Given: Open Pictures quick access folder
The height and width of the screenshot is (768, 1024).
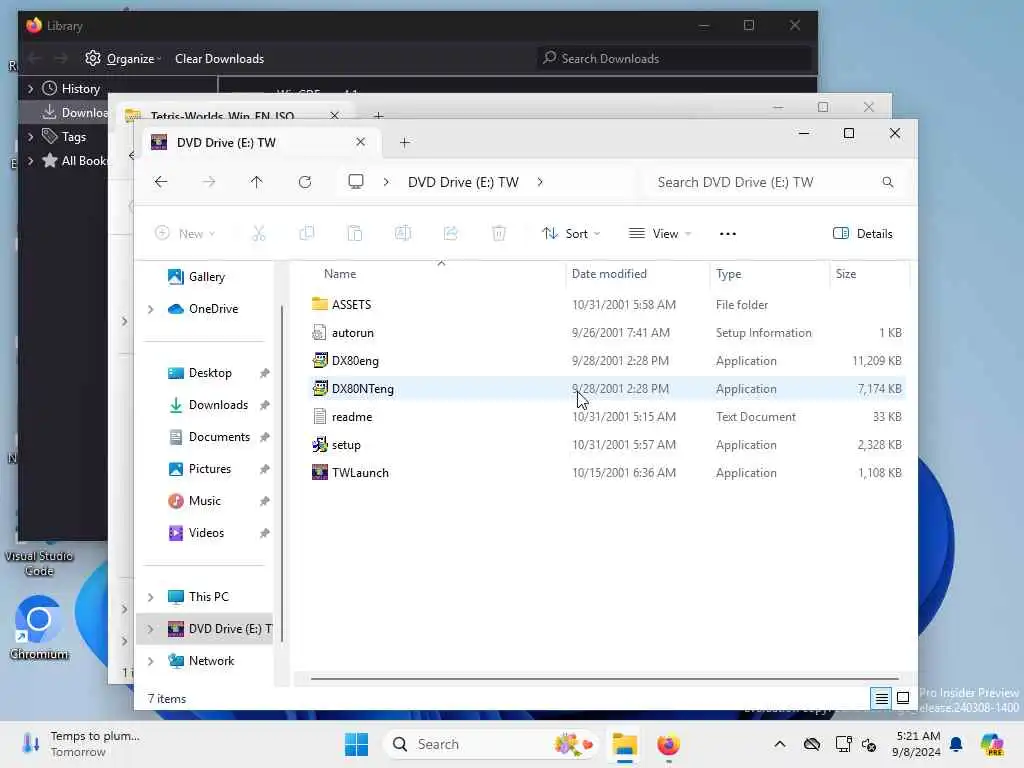Looking at the screenshot, I should (210, 469).
